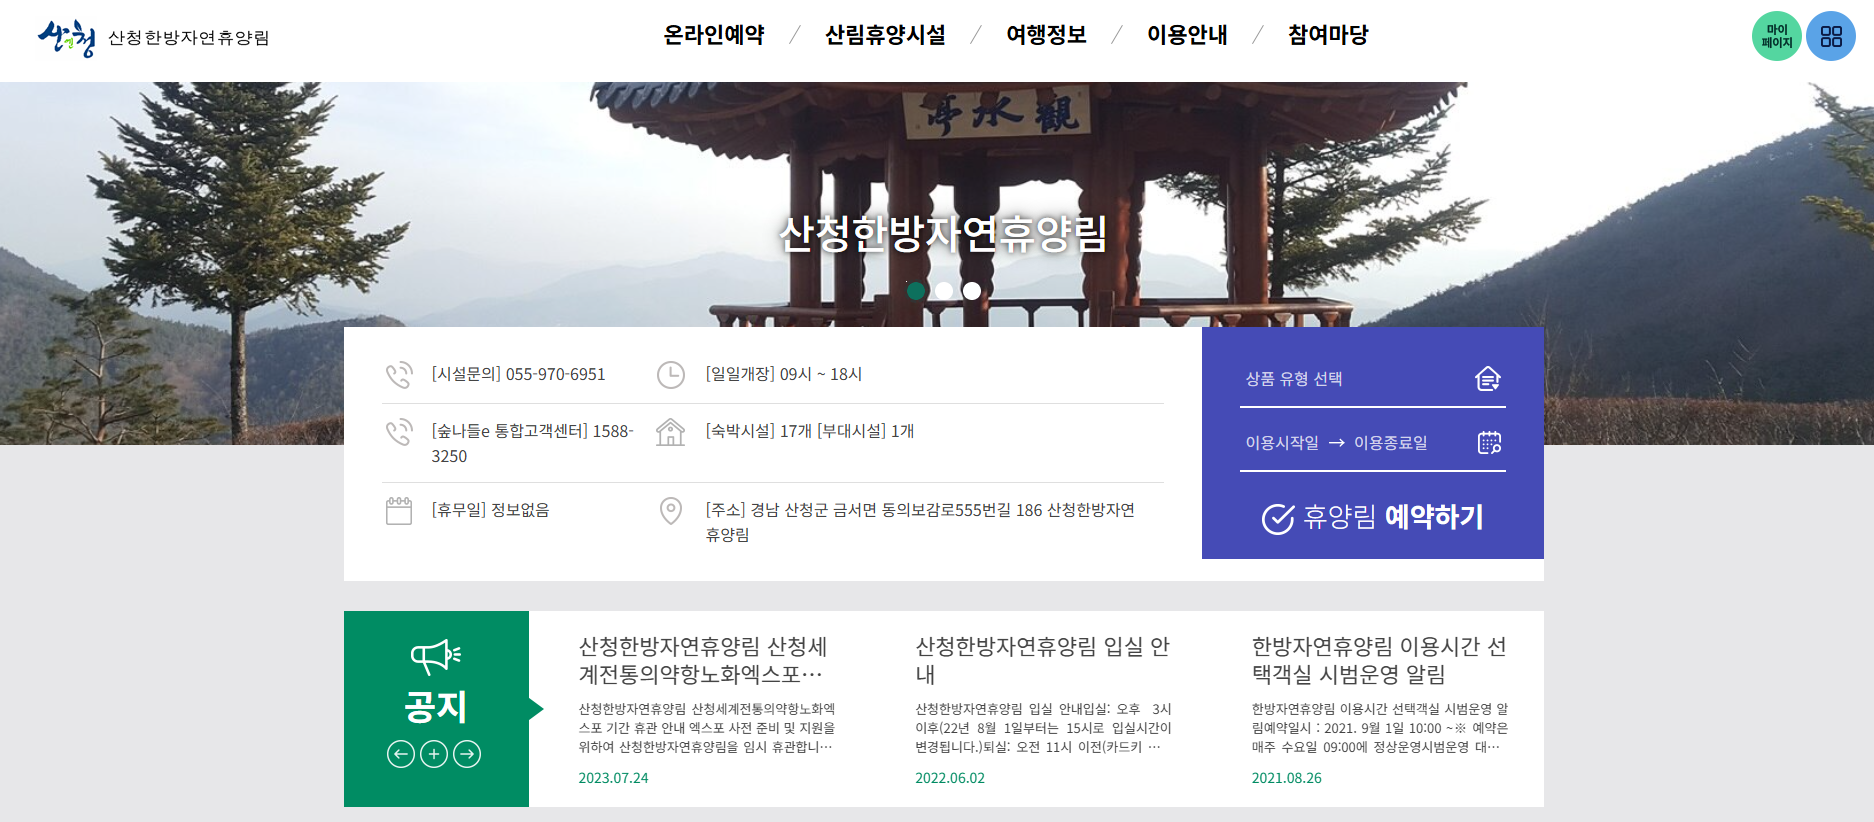Screen dimensions: 1874x822
Task: Click the house icon in 상품 유형 선택
Action: pos(1488,379)
